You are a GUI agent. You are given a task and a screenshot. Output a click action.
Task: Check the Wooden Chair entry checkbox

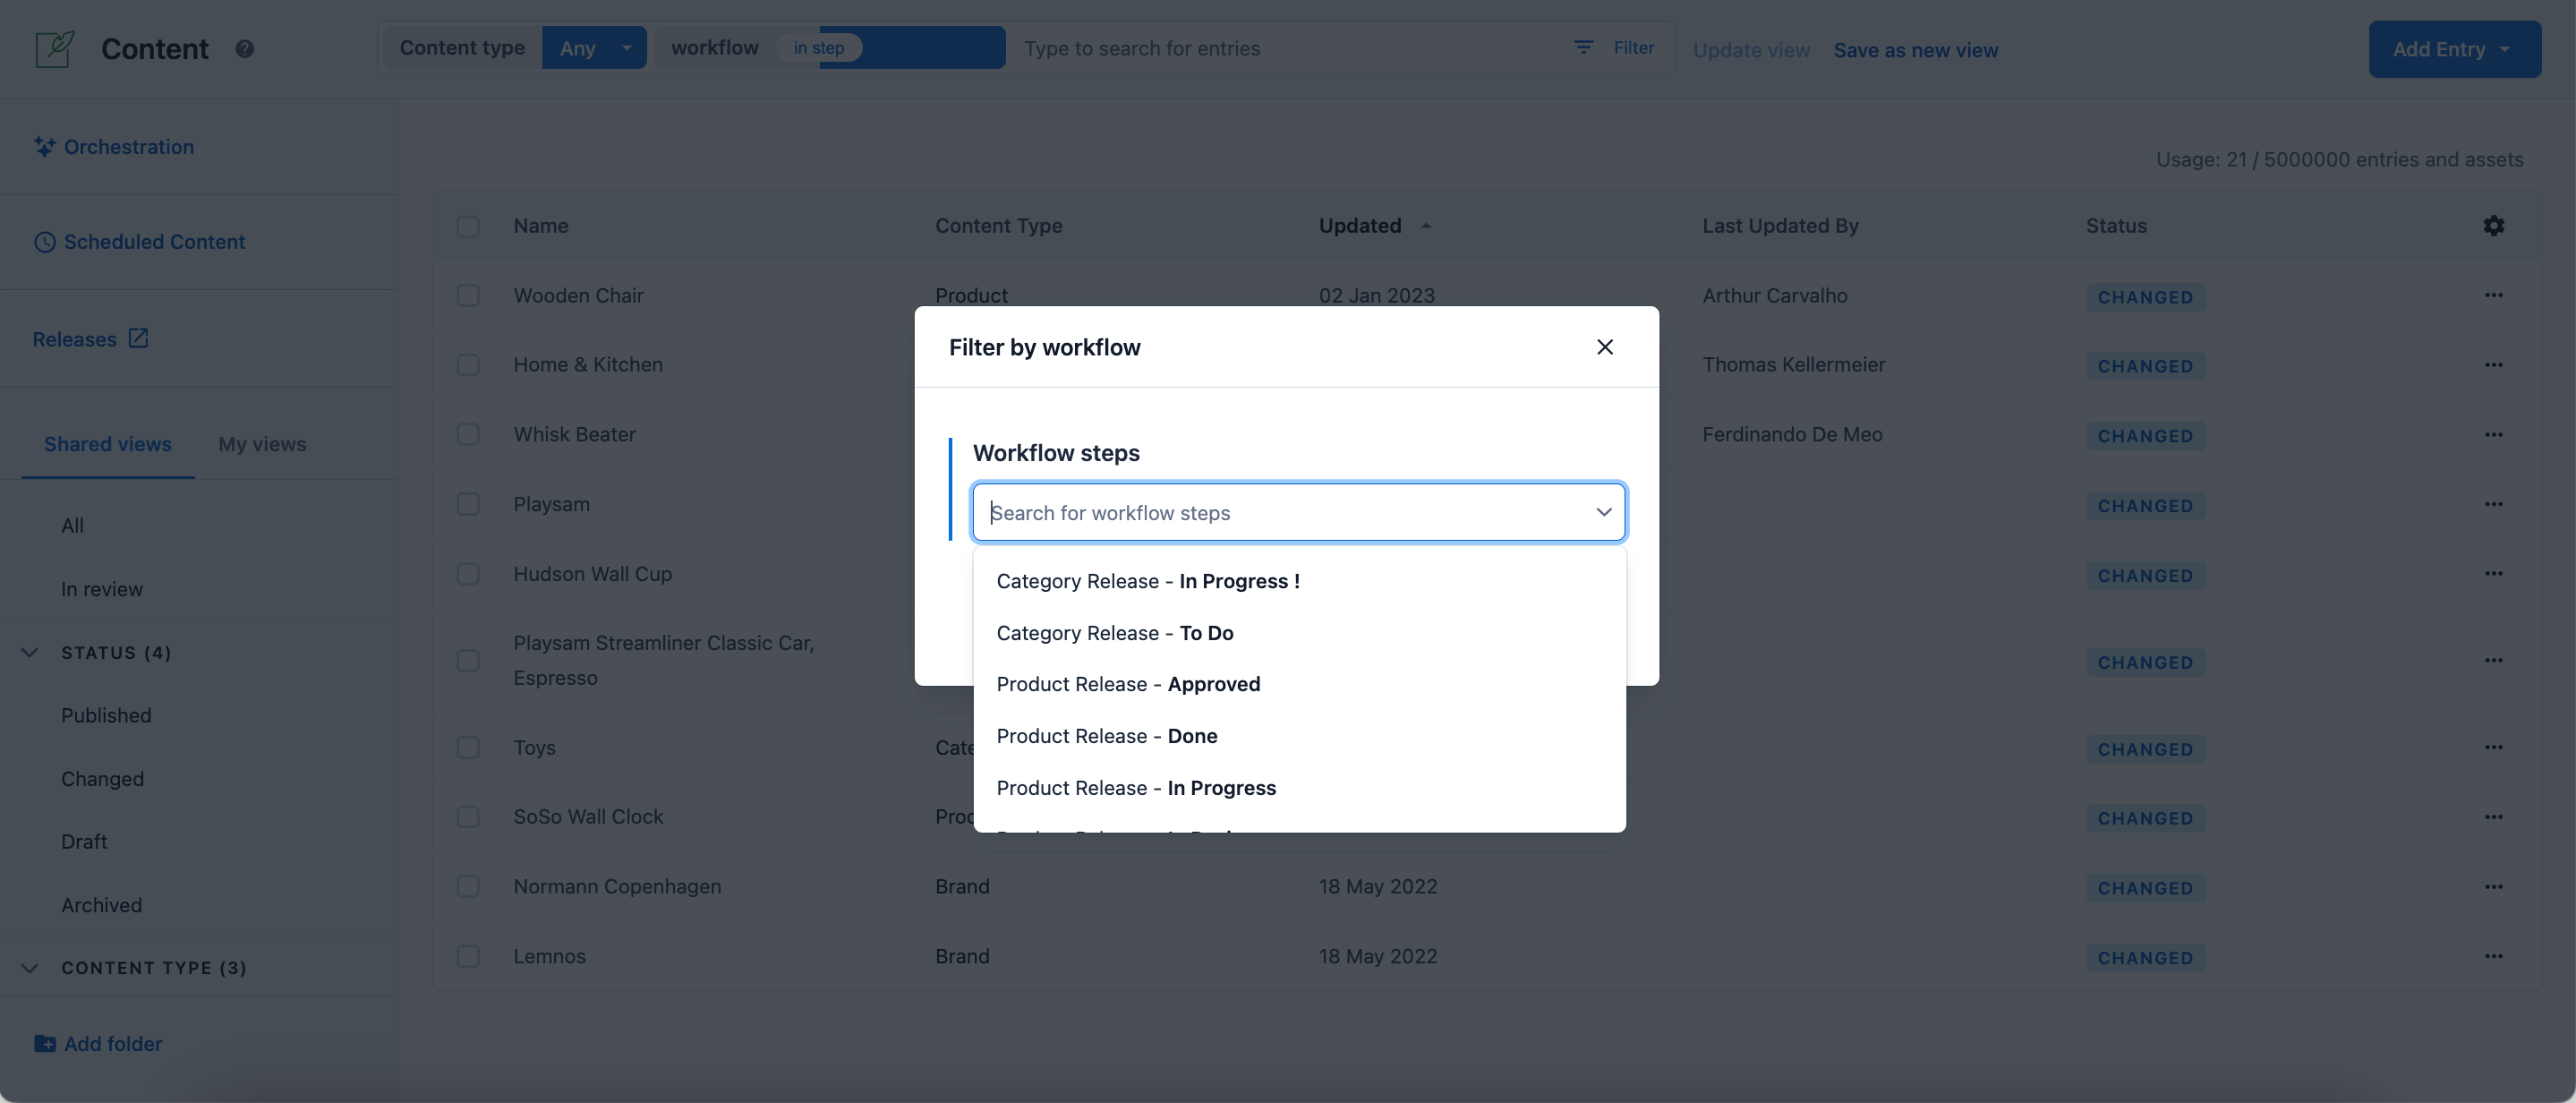(468, 295)
